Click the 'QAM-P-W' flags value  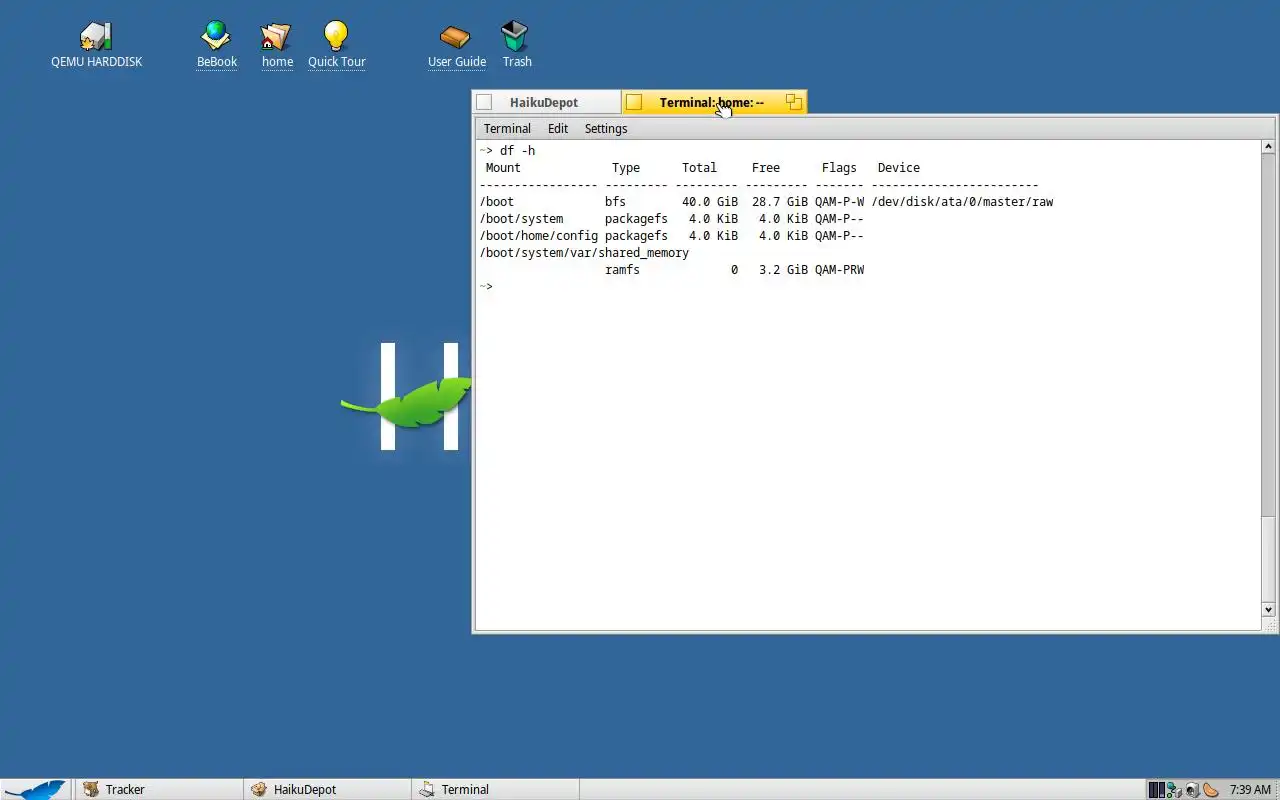point(839,202)
